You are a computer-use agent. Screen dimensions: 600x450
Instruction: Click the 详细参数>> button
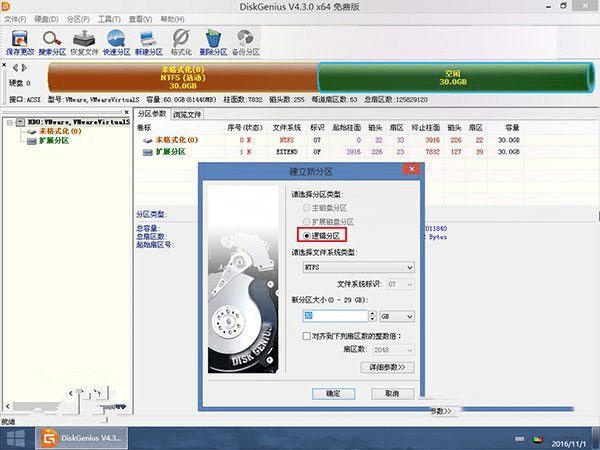click(388, 367)
